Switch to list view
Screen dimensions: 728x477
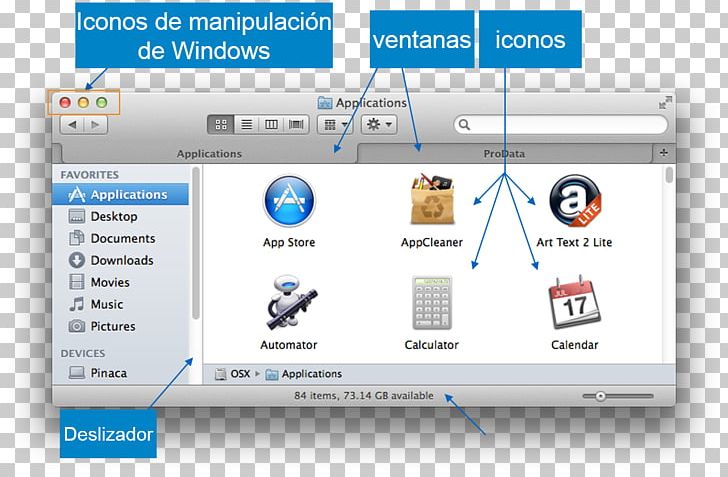[247, 124]
